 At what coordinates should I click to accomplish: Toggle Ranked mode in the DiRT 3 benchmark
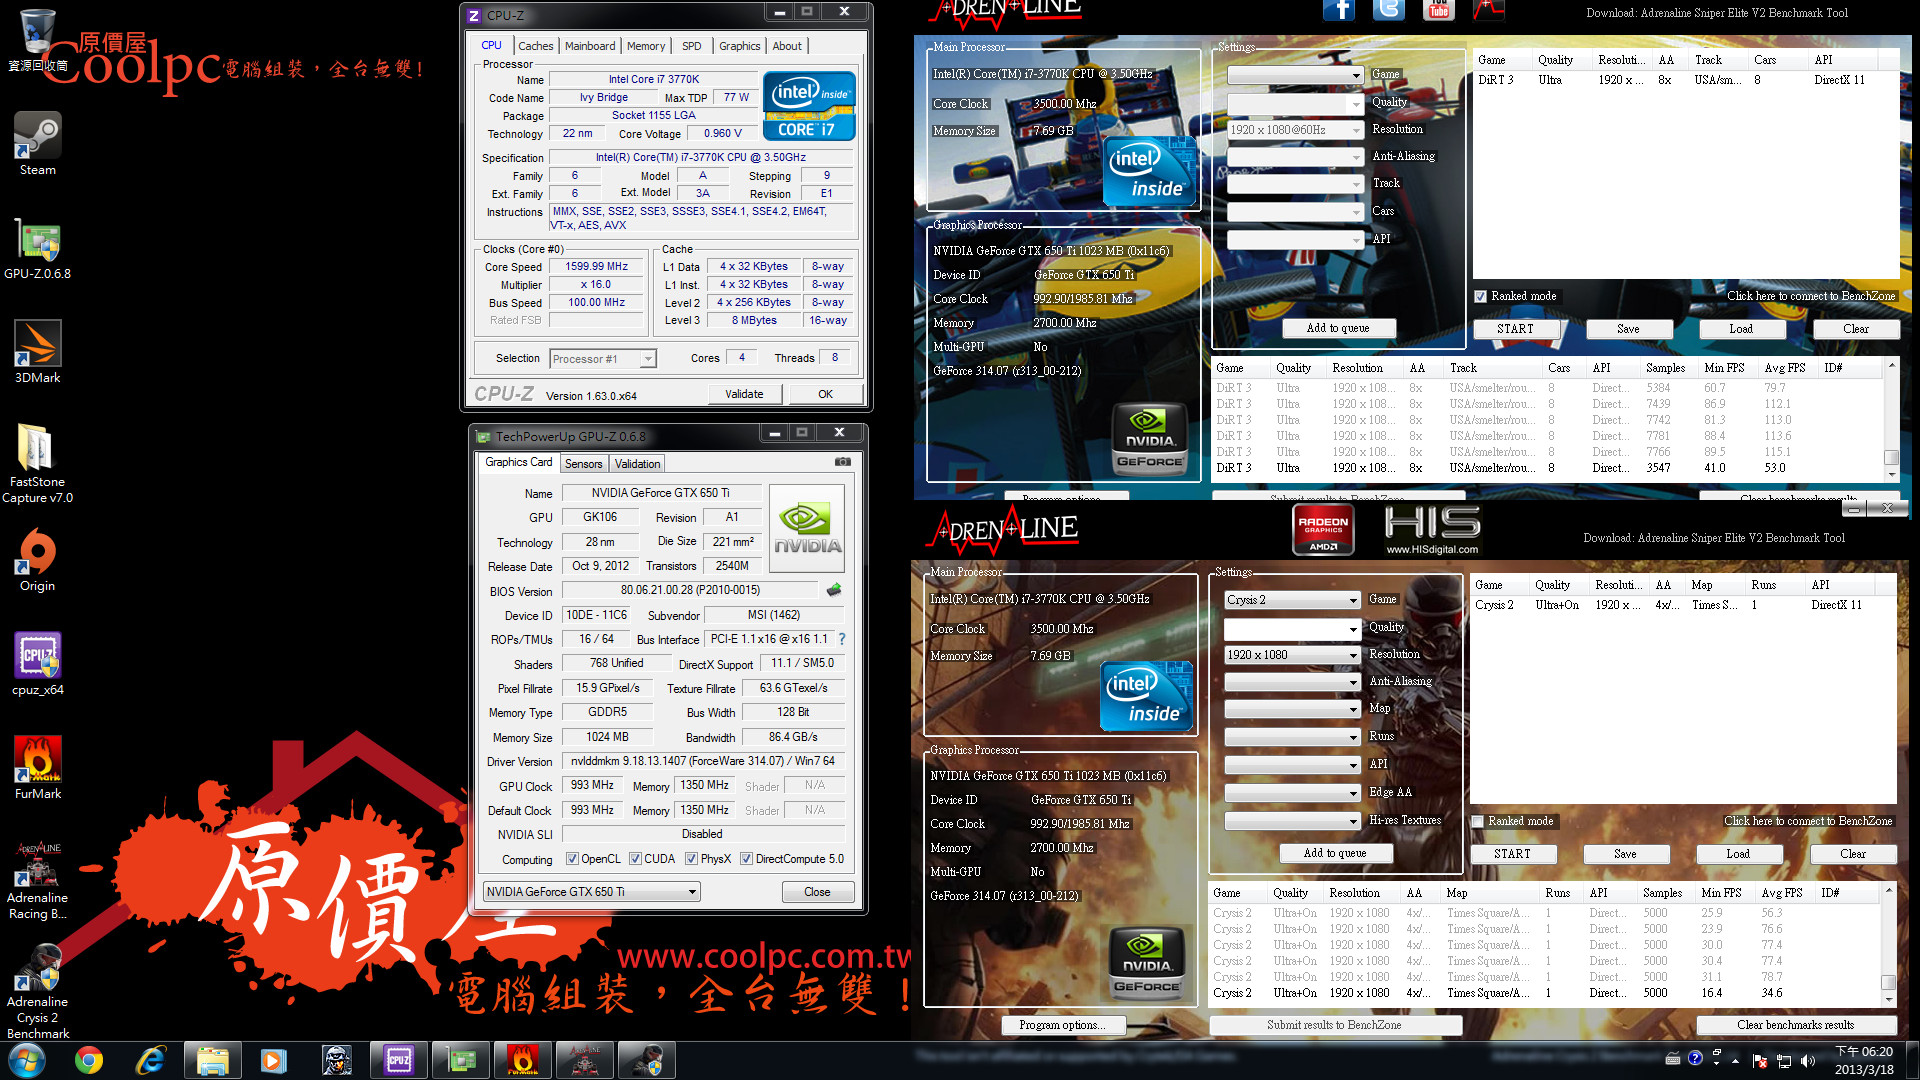coord(1480,296)
